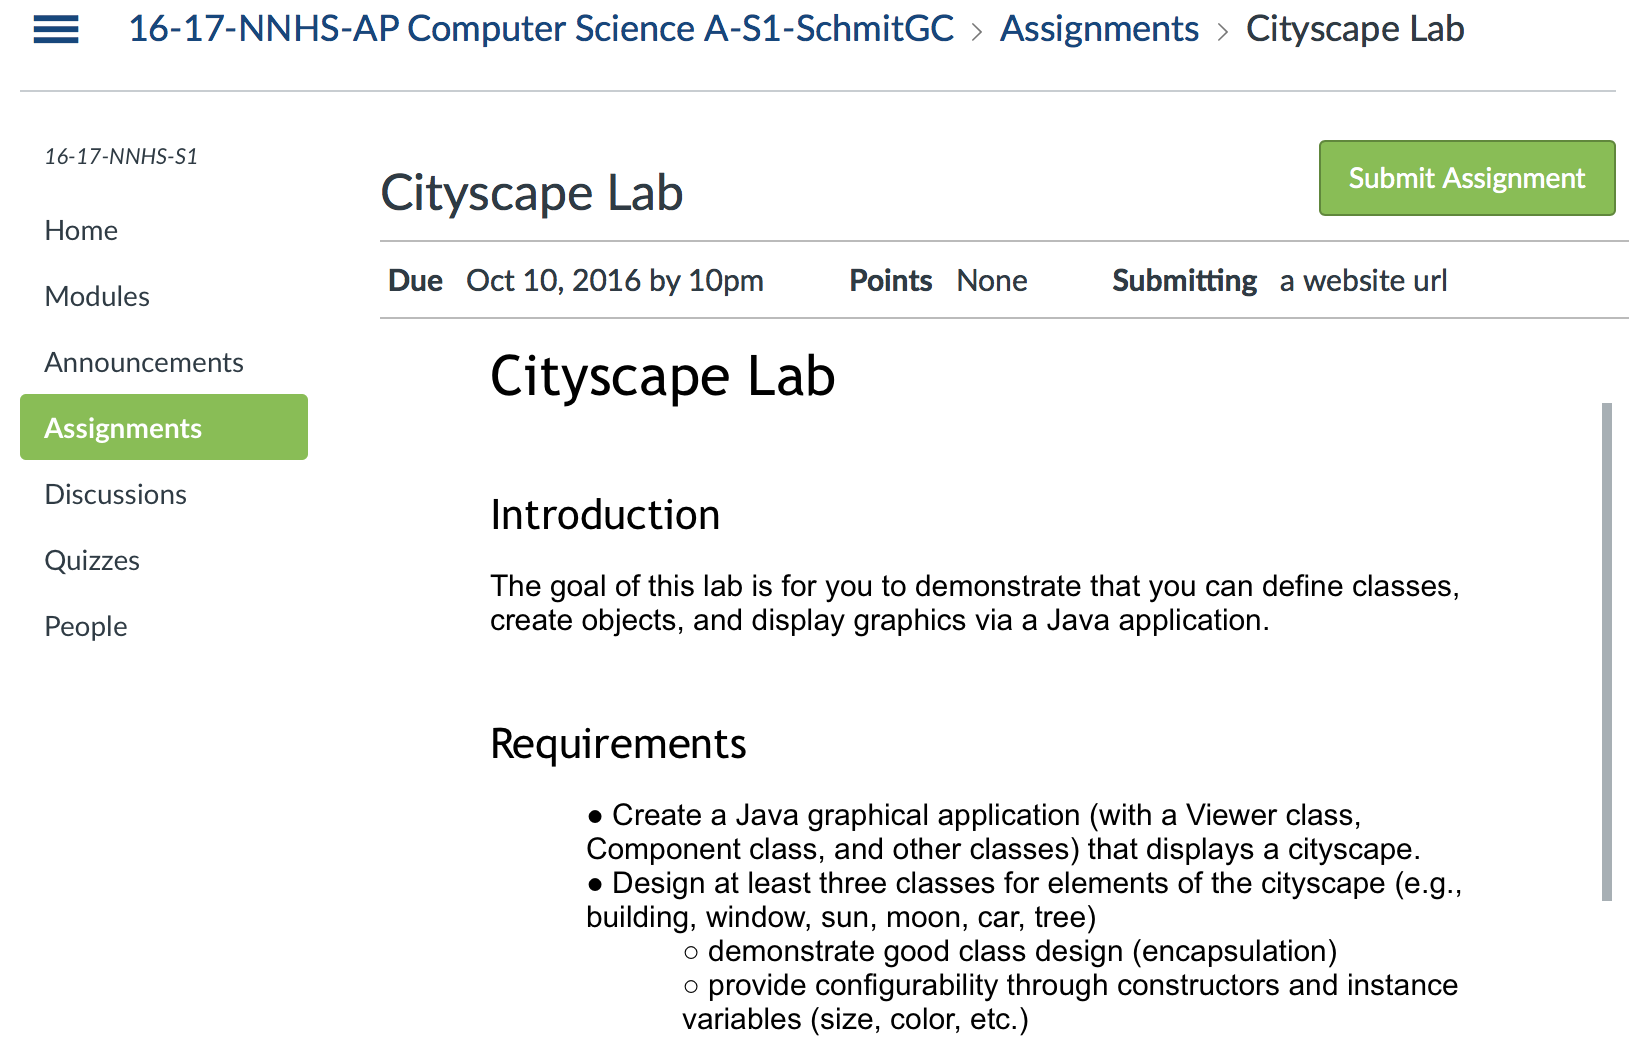Open the Discussions page
1629x1037 pixels.
point(115,493)
